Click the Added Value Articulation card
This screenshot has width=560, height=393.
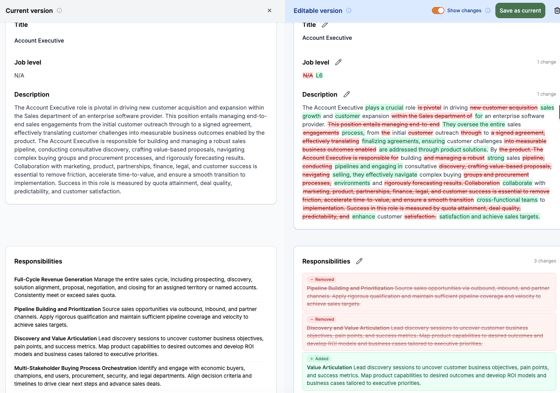(429, 372)
